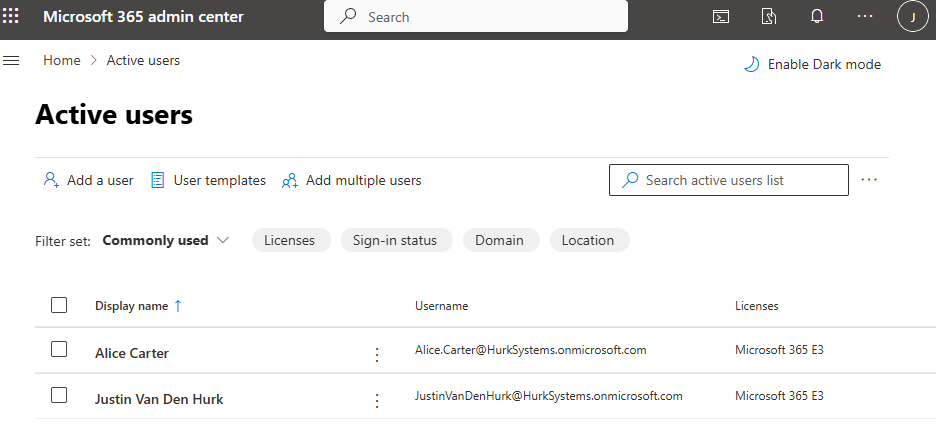Open the toolbar more actions ellipsis
Image resolution: width=936 pixels, height=442 pixels.
coord(869,180)
